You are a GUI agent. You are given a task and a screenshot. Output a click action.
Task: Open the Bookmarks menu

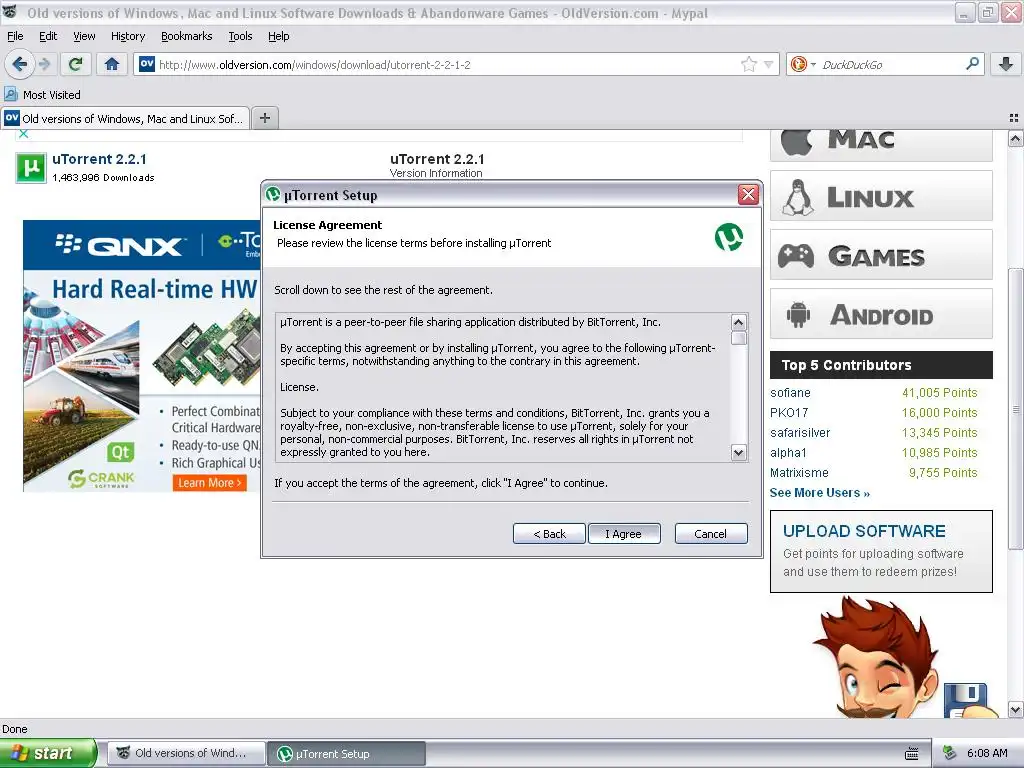(186, 36)
